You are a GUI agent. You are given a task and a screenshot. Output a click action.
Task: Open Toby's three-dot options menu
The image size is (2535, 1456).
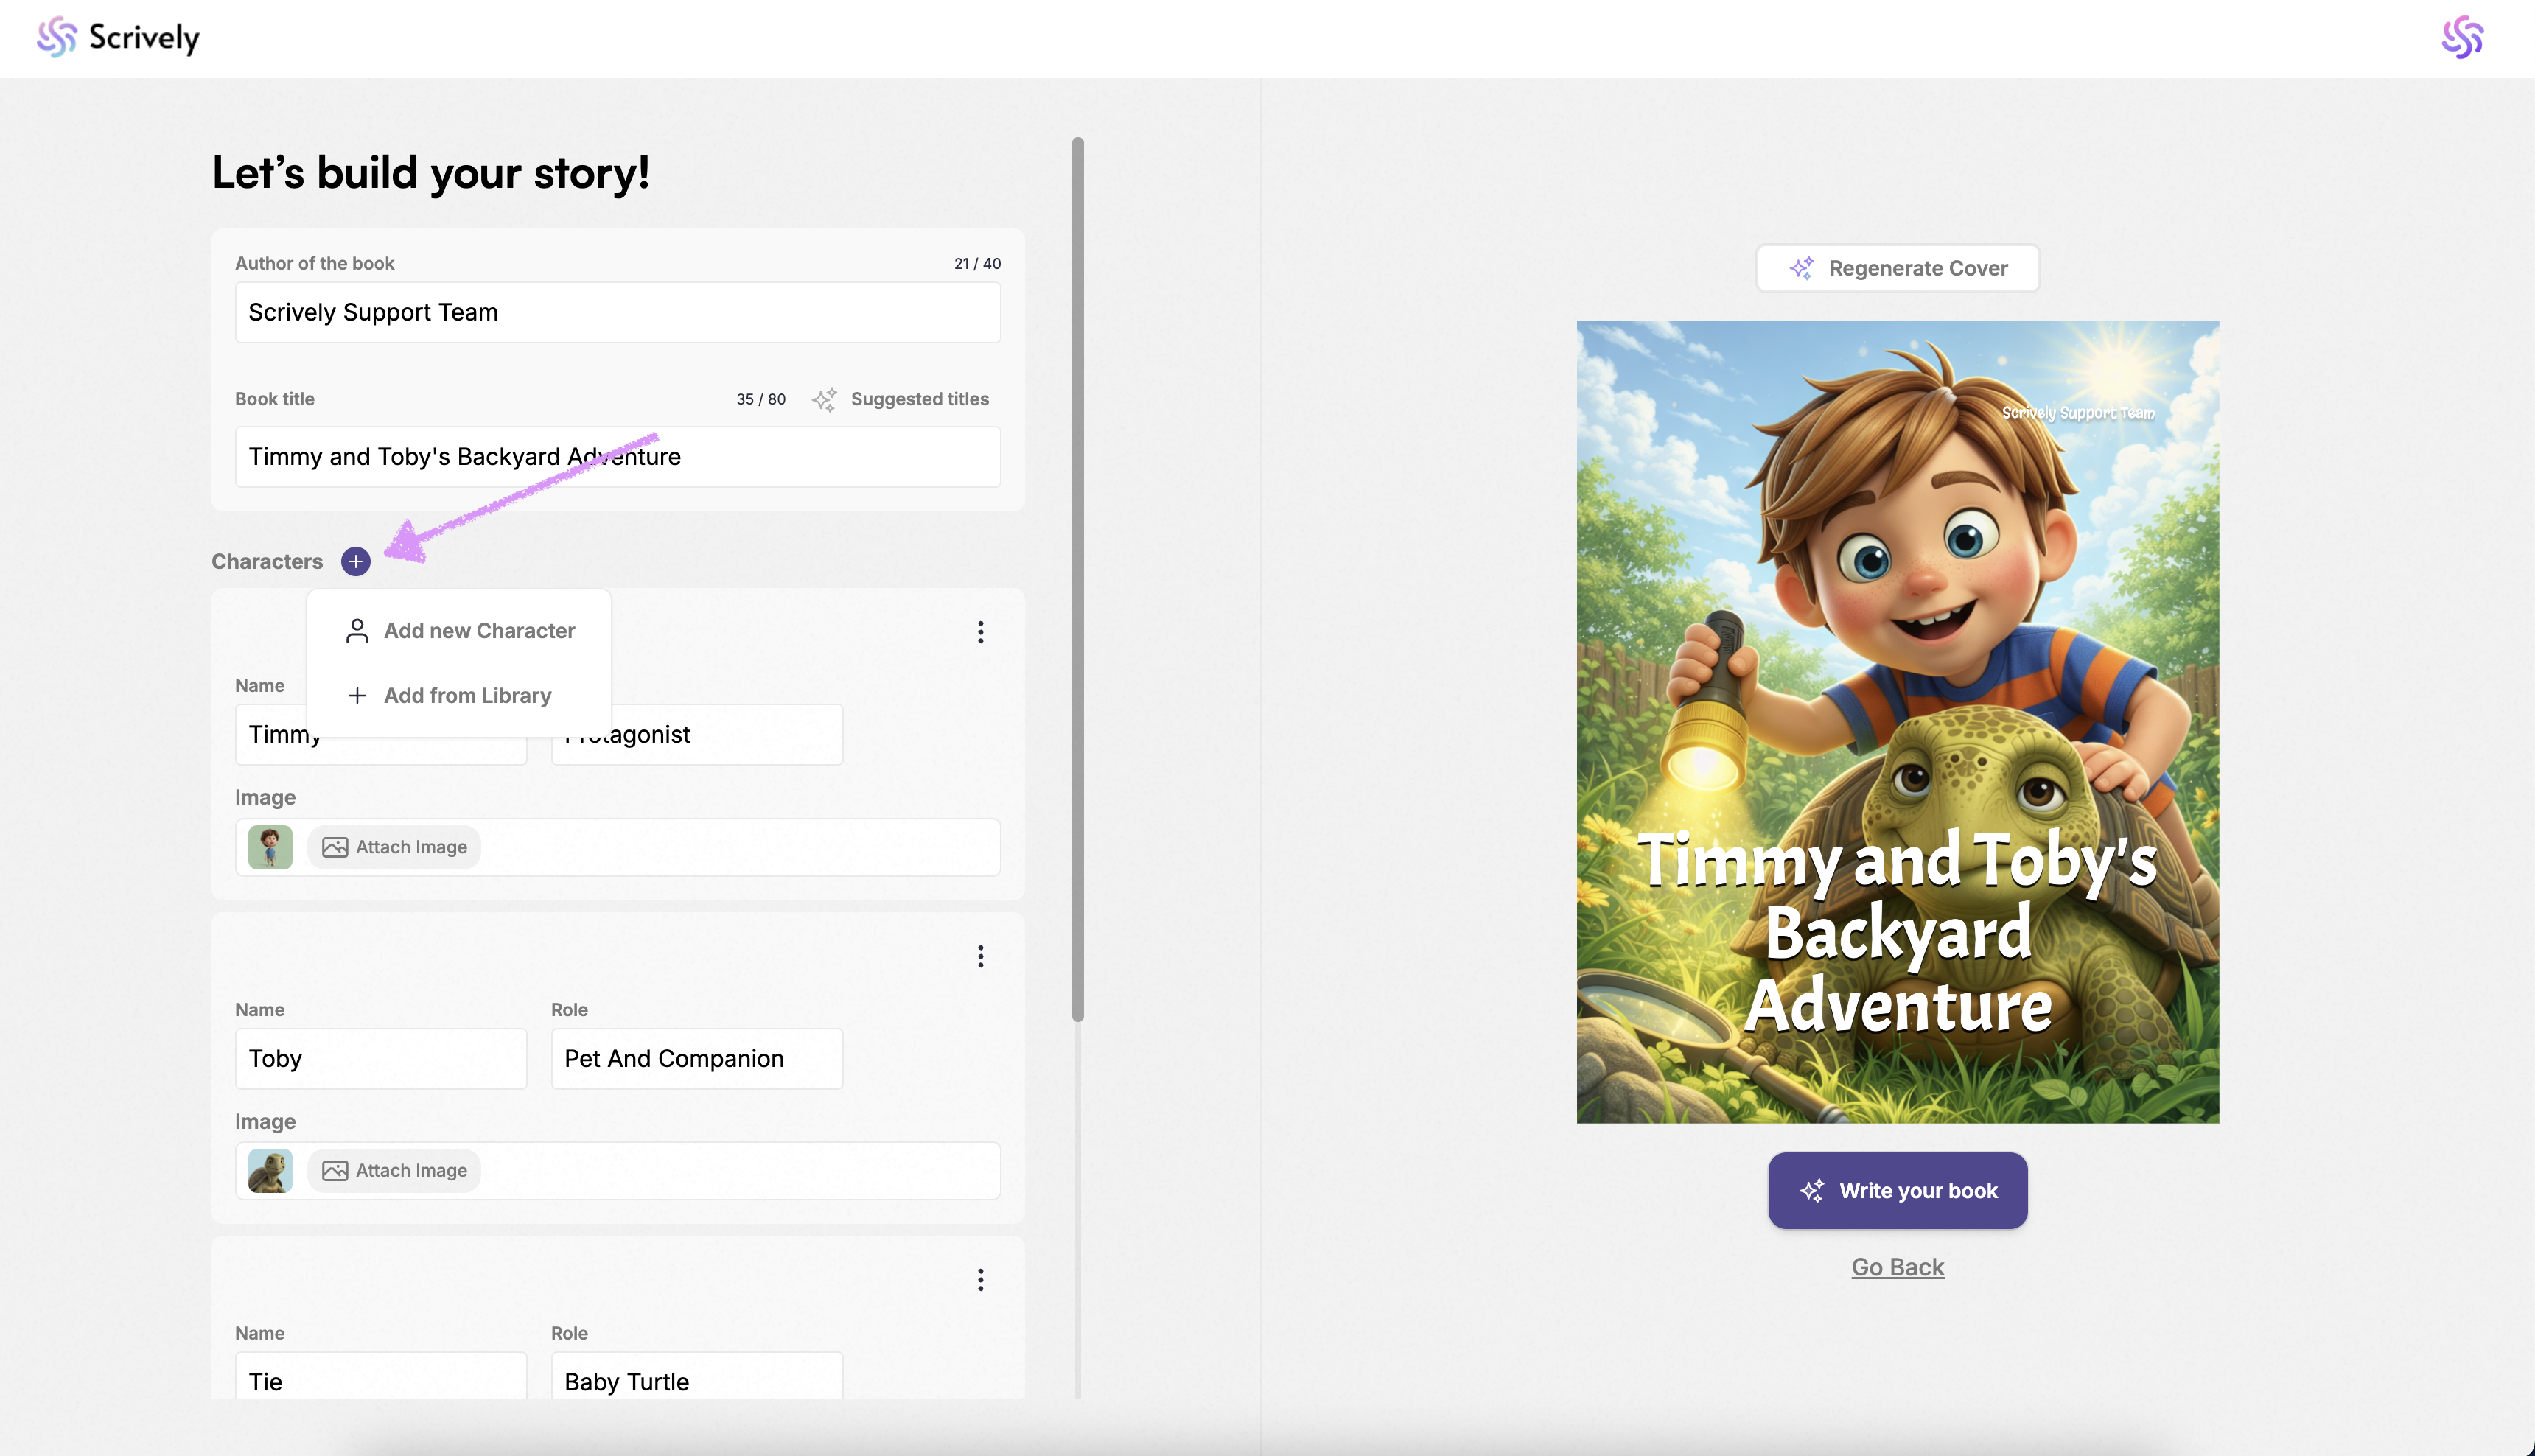(980, 957)
